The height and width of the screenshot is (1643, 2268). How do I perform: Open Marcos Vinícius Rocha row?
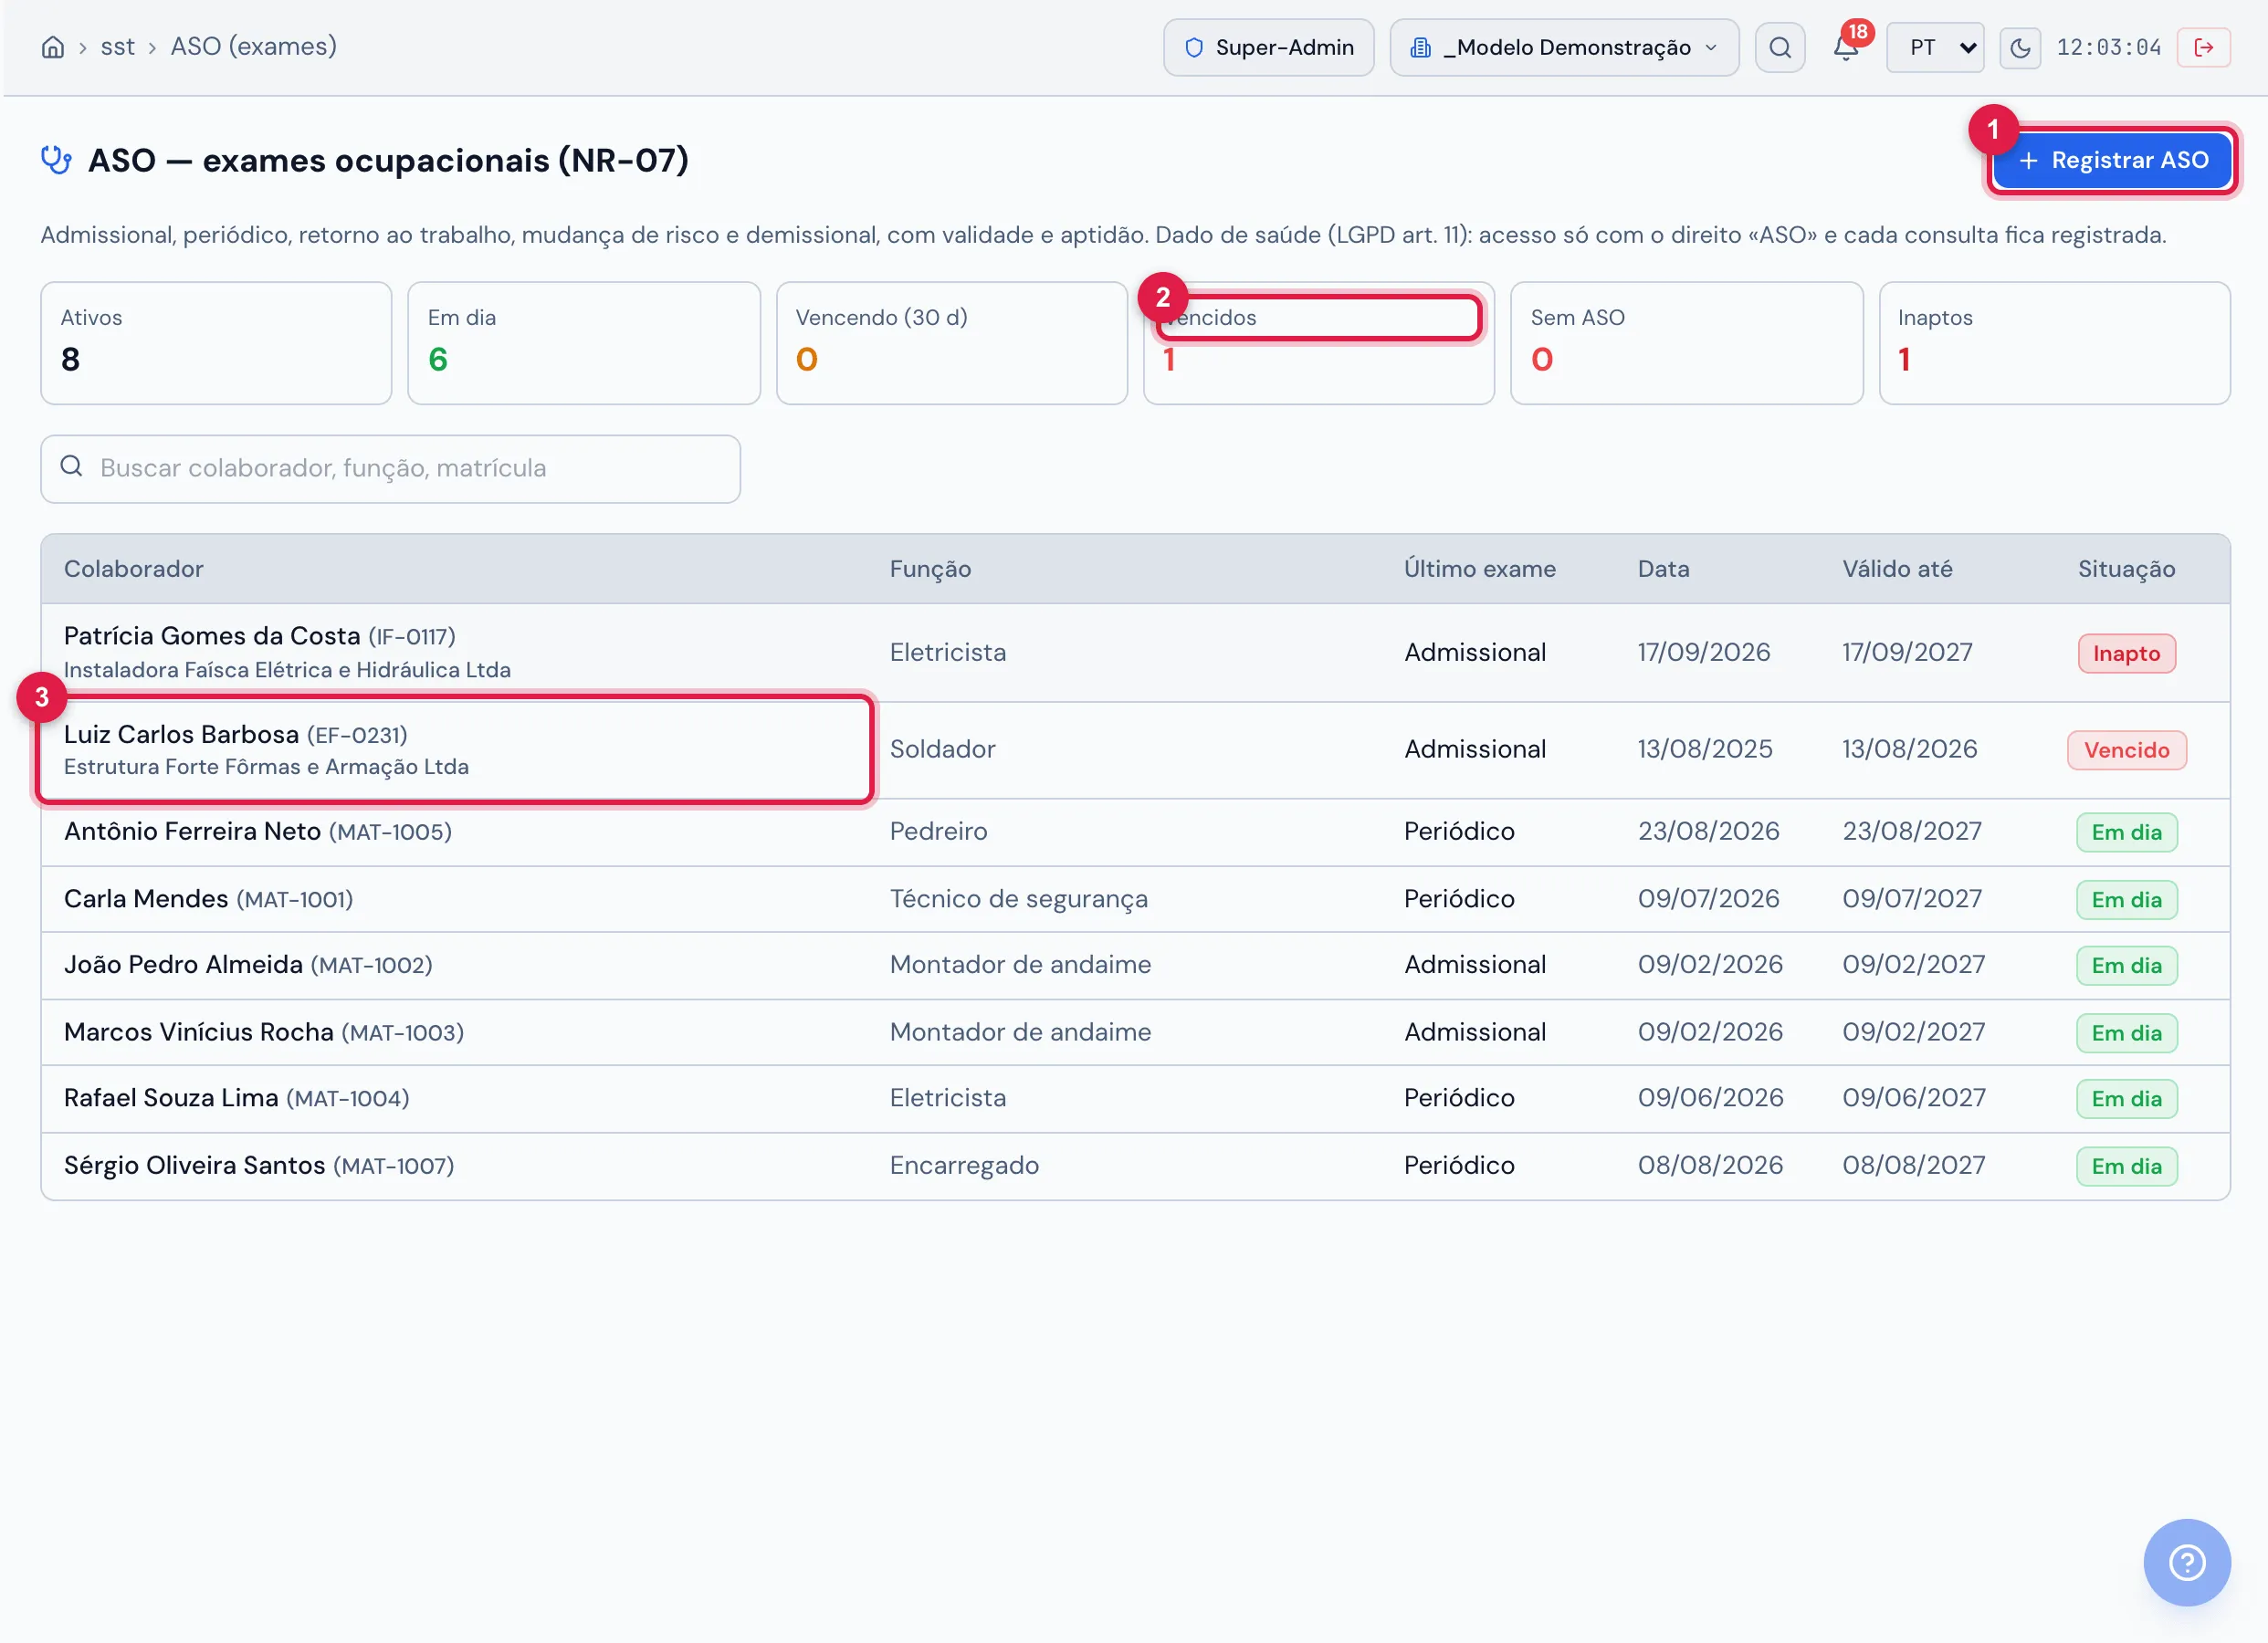(1135, 1032)
